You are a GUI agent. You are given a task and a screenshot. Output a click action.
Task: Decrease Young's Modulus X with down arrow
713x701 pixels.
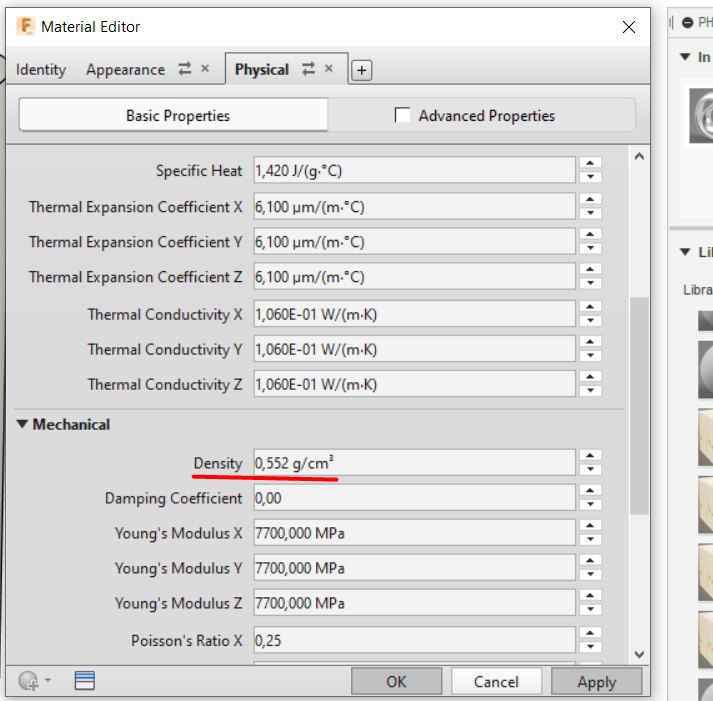(x=590, y=539)
